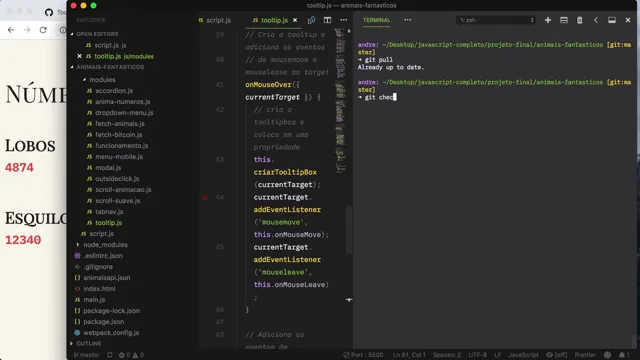The image size is (640, 360).
Task: Go back in the browser window
Action: (x=11, y=30)
